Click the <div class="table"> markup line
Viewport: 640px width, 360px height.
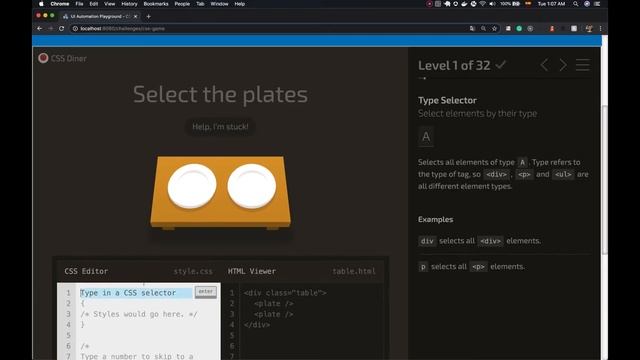coord(285,293)
